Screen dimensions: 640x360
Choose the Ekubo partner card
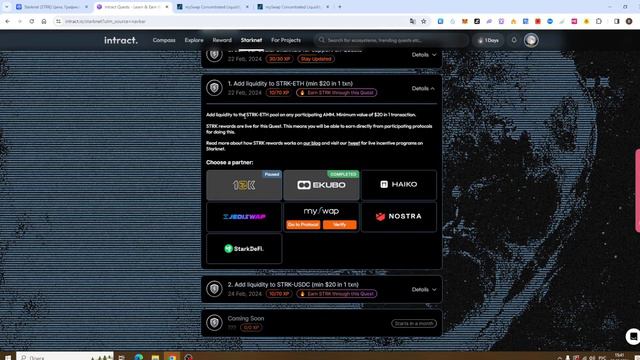pyautogui.click(x=321, y=185)
